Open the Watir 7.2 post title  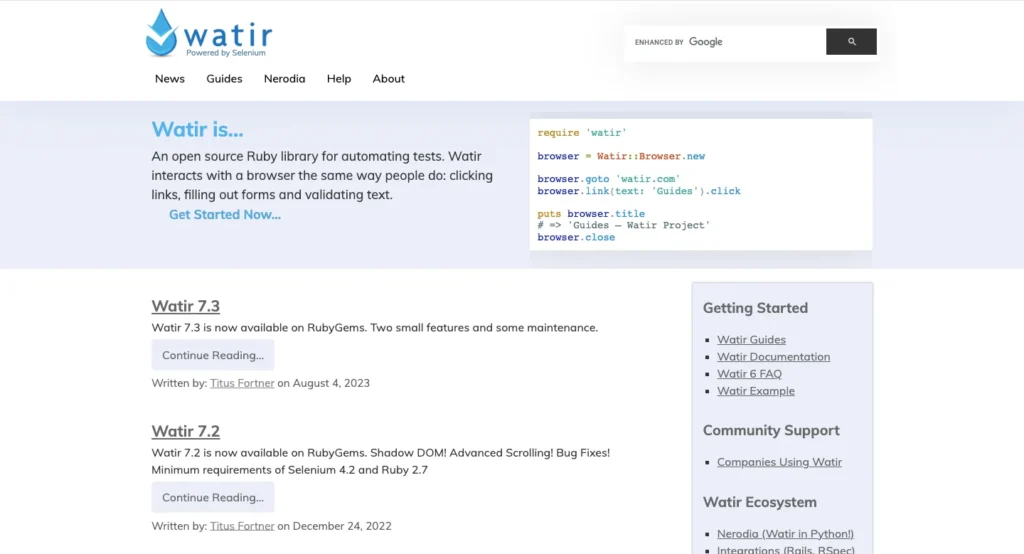click(x=185, y=431)
